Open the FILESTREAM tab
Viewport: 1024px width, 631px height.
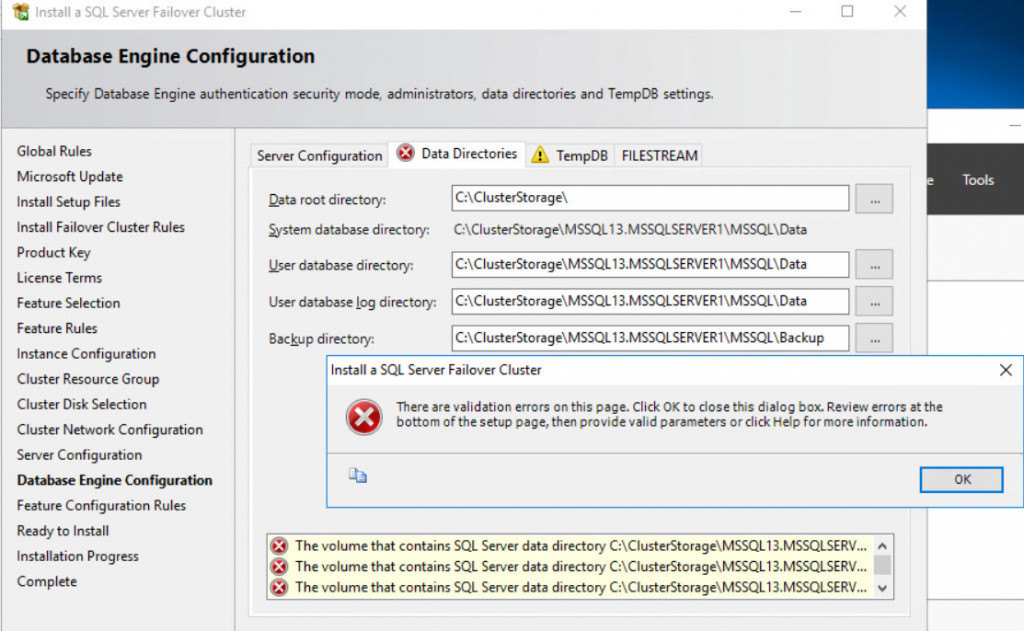pos(659,155)
